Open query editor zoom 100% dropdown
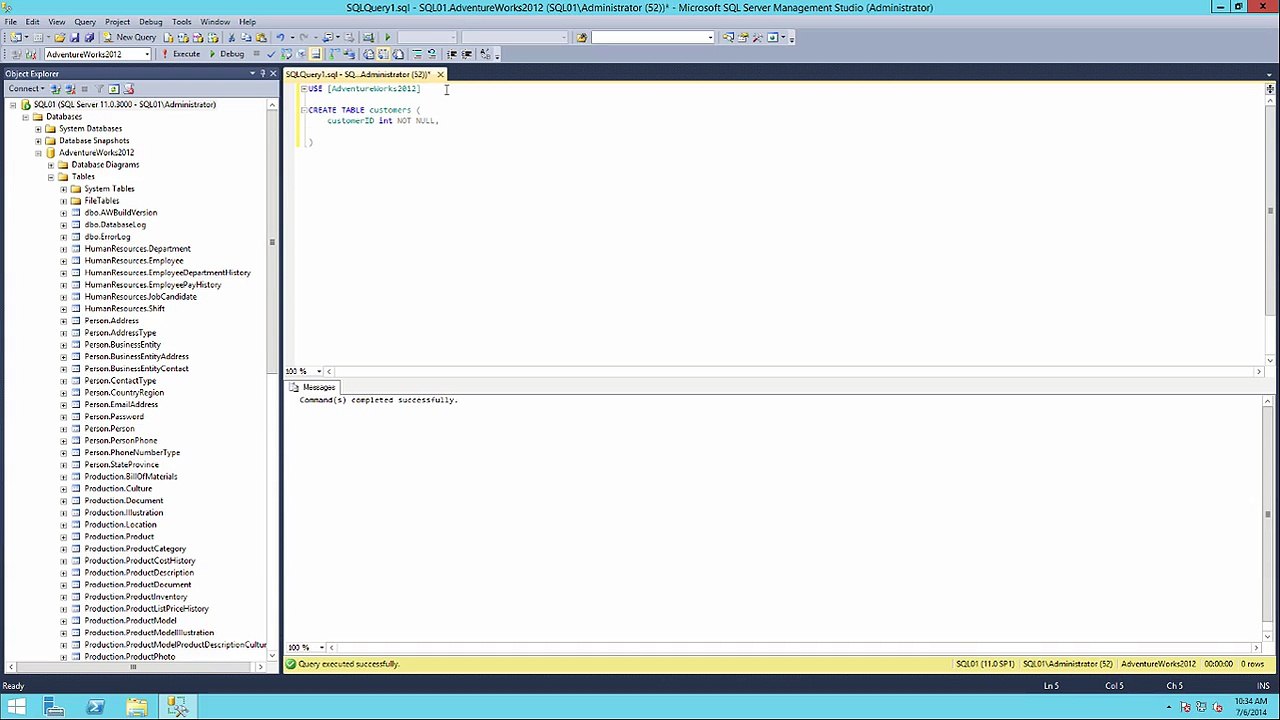1280x720 pixels. (321, 371)
